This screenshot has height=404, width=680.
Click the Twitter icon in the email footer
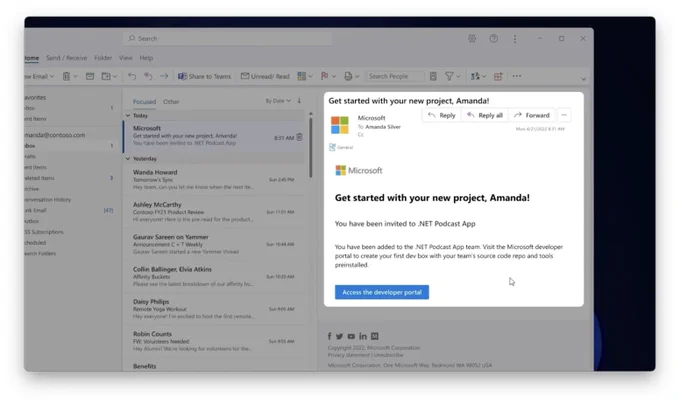pyautogui.click(x=340, y=336)
